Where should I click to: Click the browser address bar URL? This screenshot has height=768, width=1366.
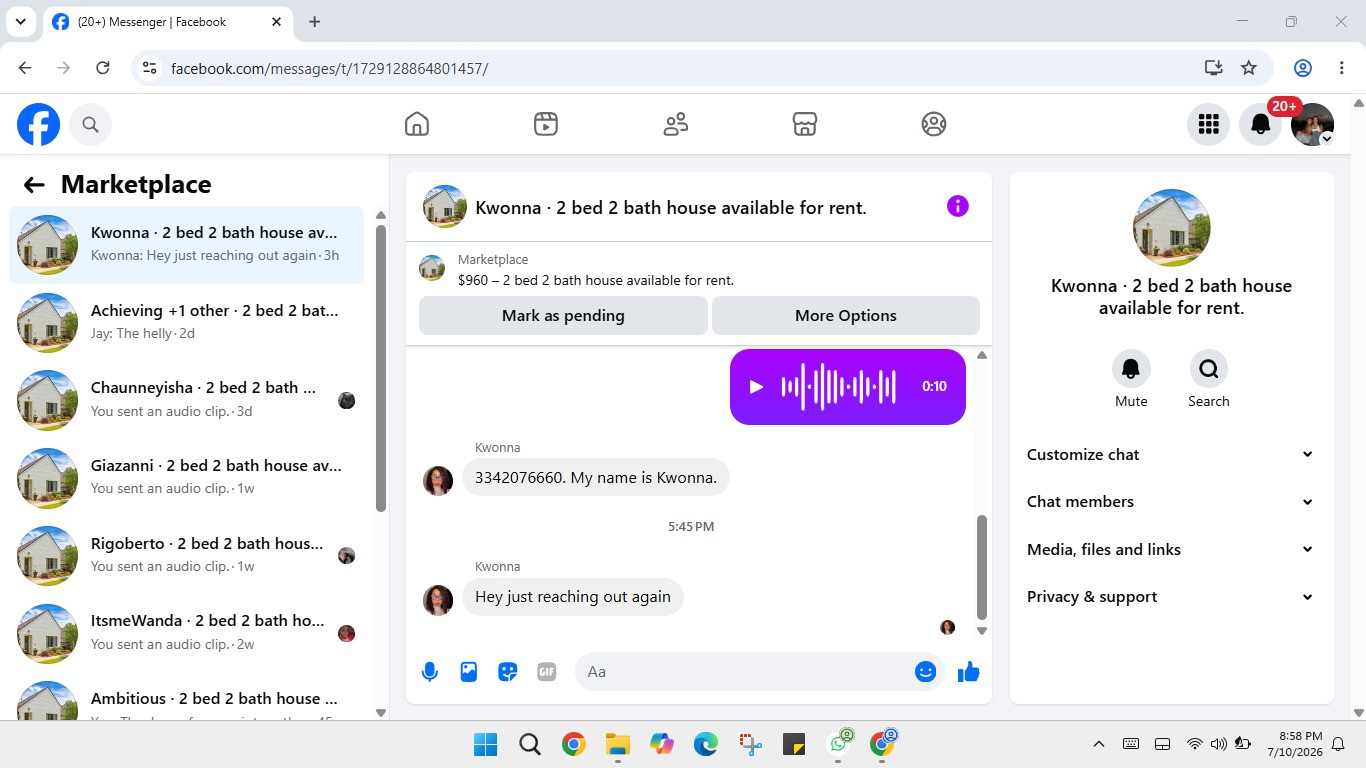[x=329, y=68]
